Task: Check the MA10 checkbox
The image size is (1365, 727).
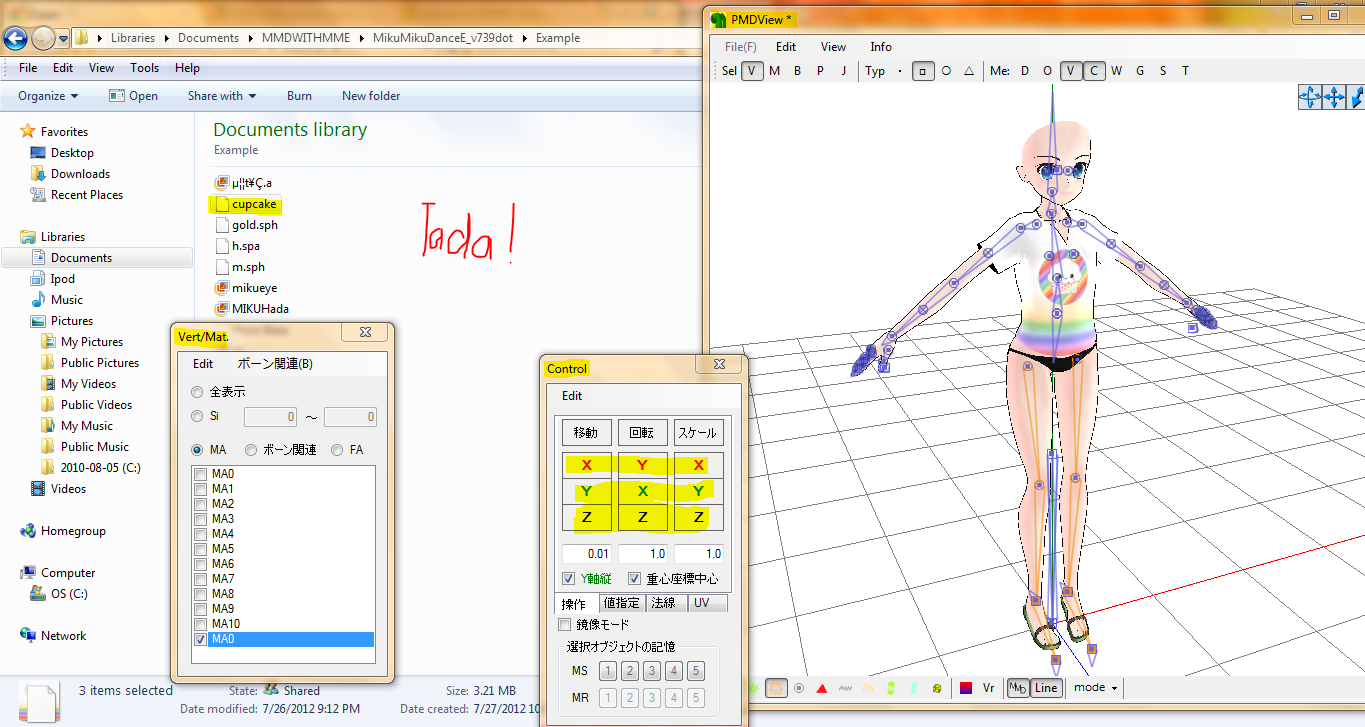Action: pos(201,624)
